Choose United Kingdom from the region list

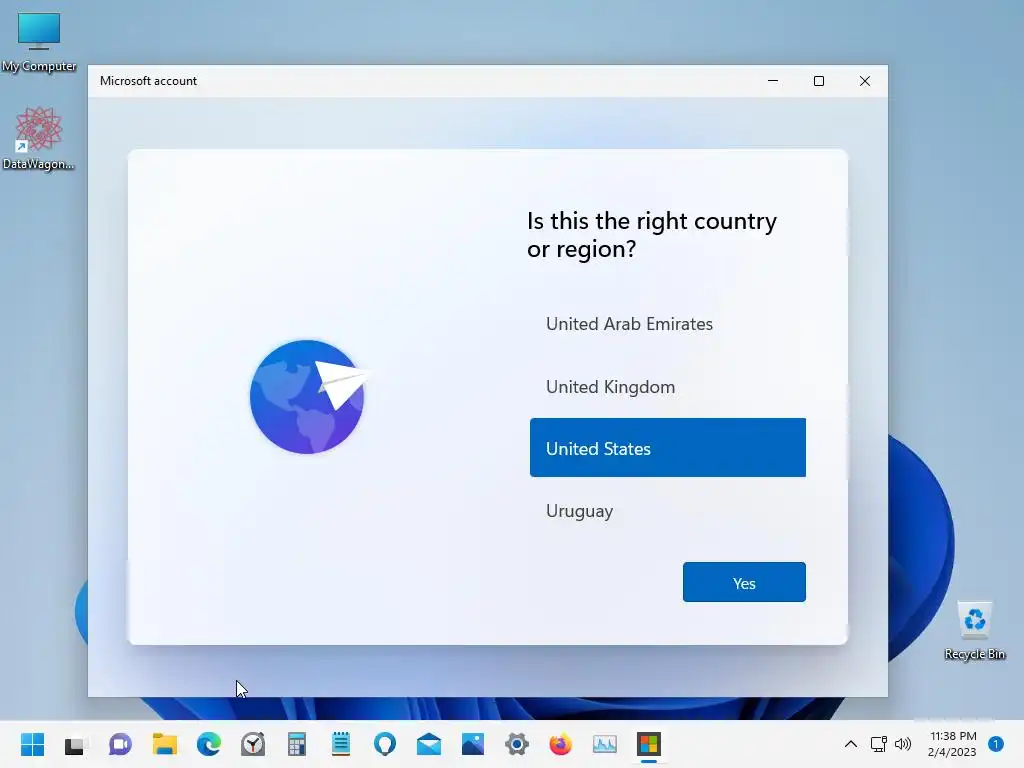click(667, 387)
